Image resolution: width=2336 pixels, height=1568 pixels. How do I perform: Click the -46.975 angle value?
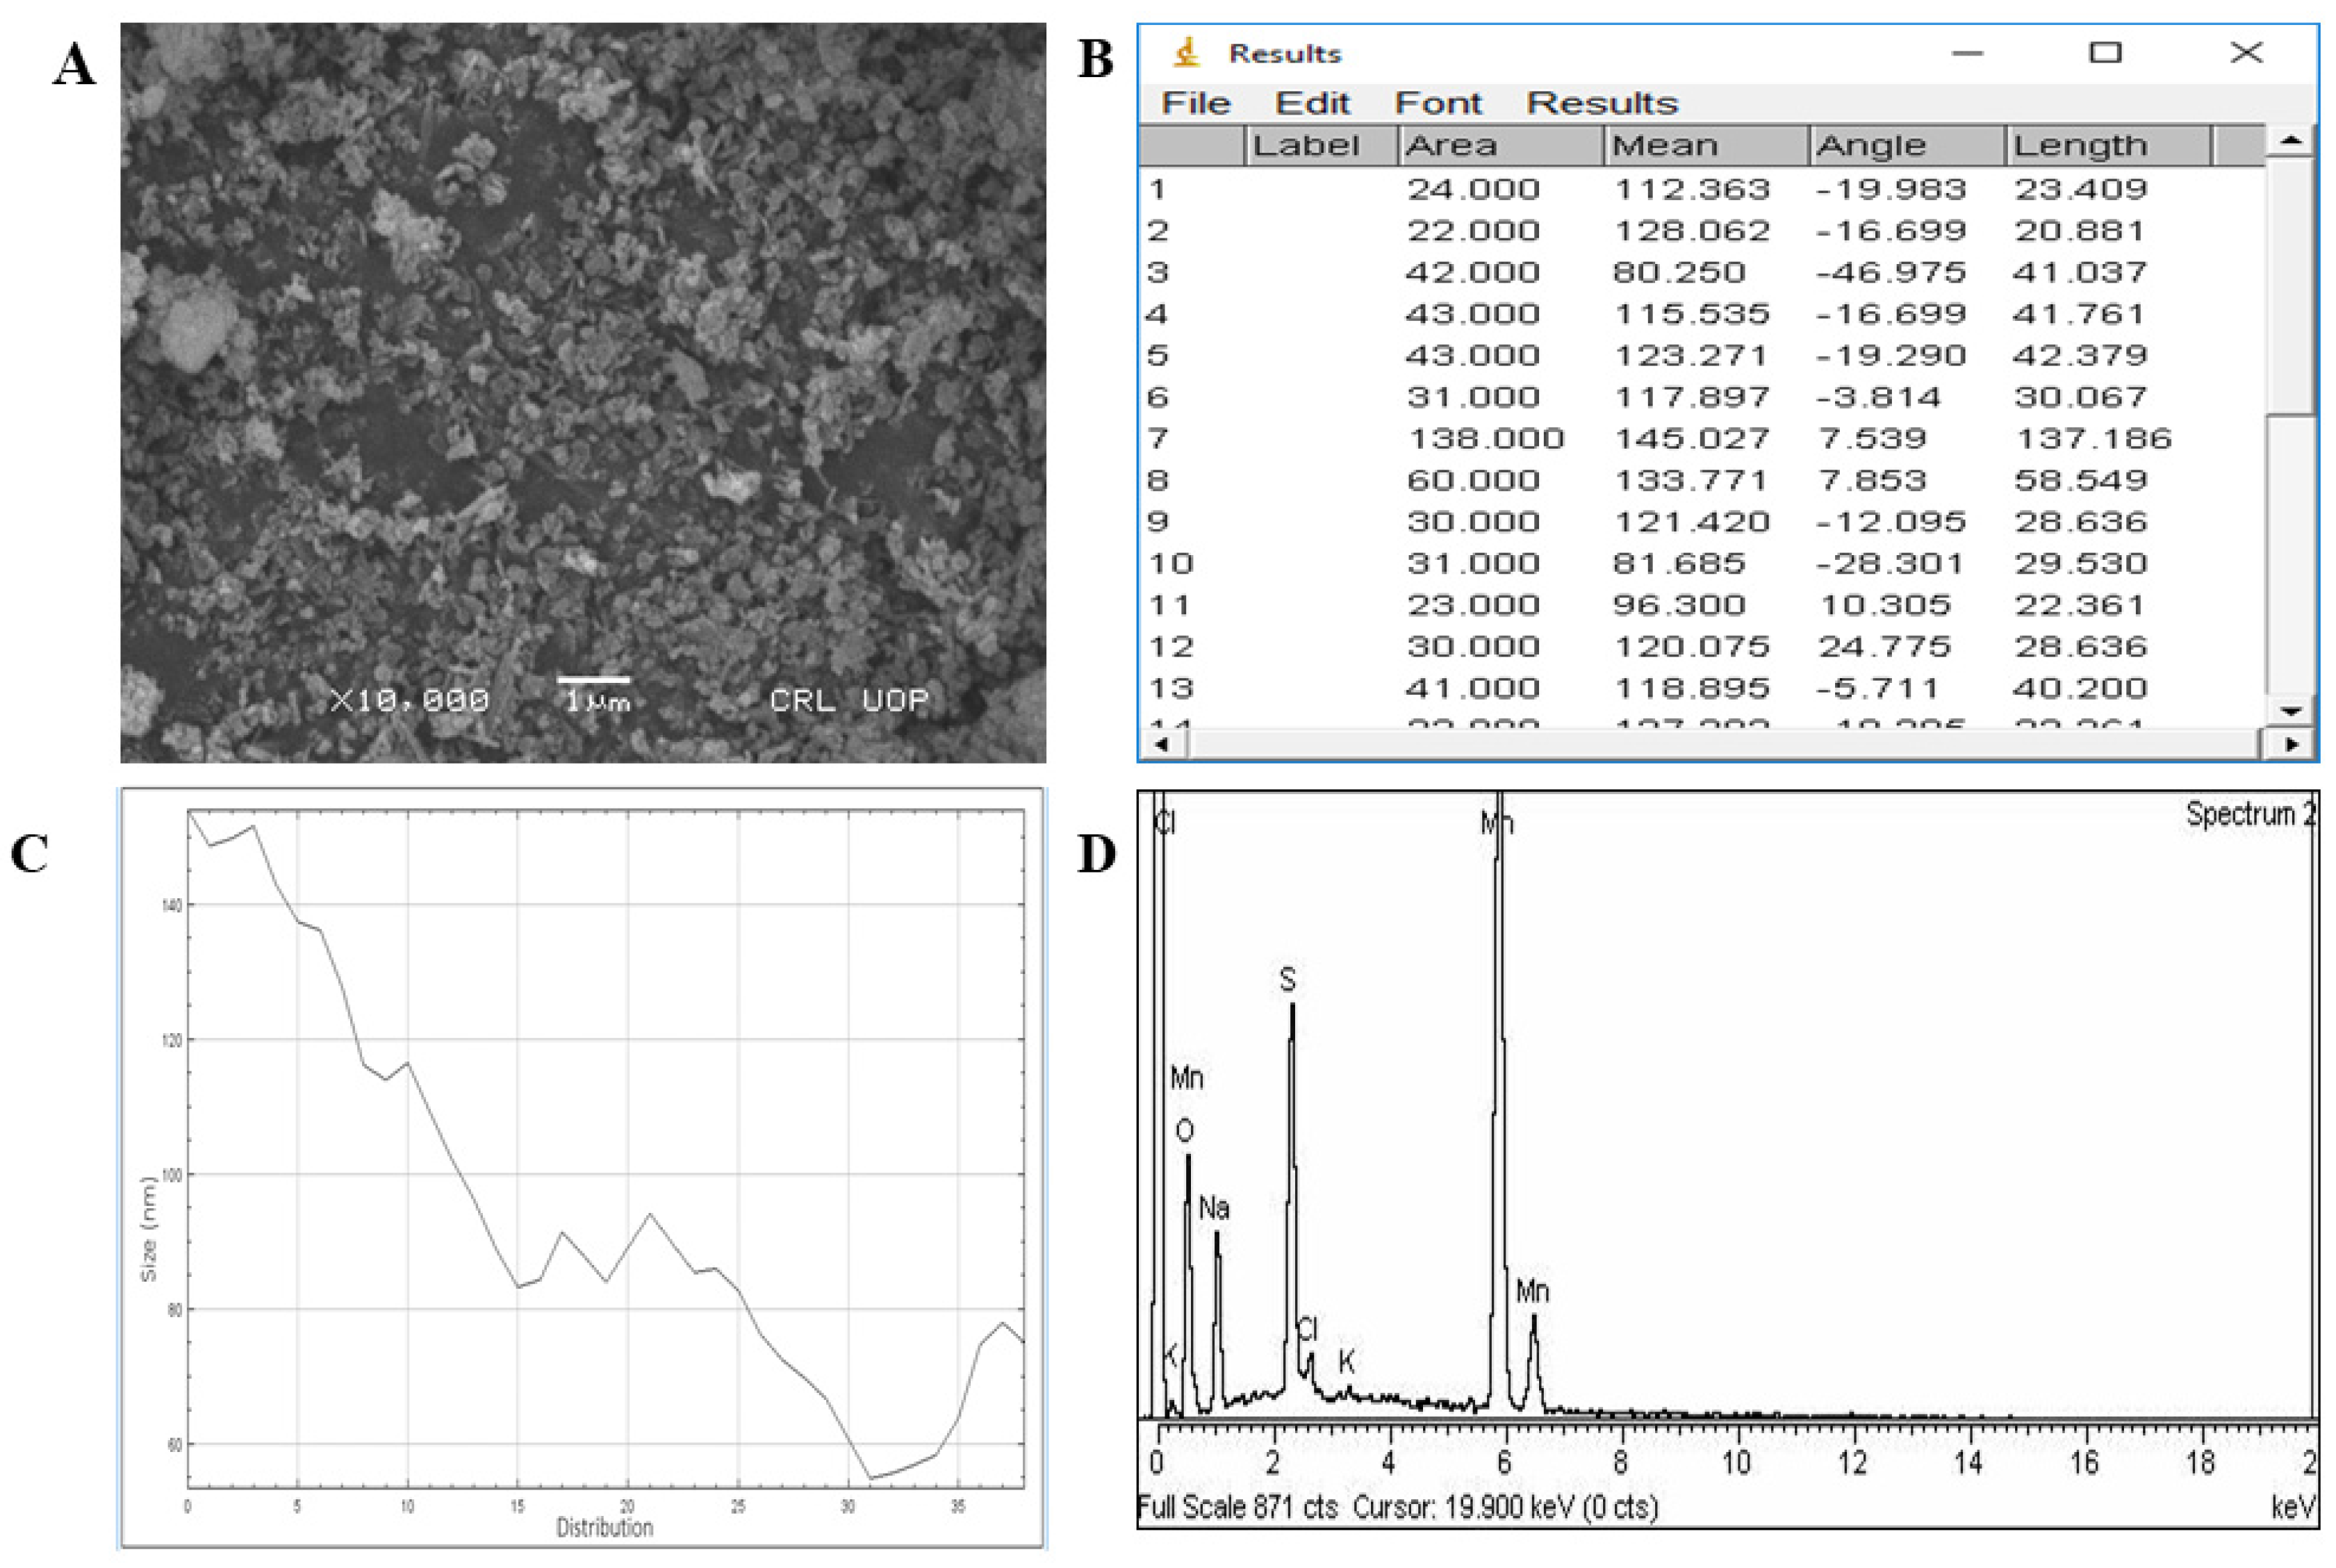pos(1891,272)
